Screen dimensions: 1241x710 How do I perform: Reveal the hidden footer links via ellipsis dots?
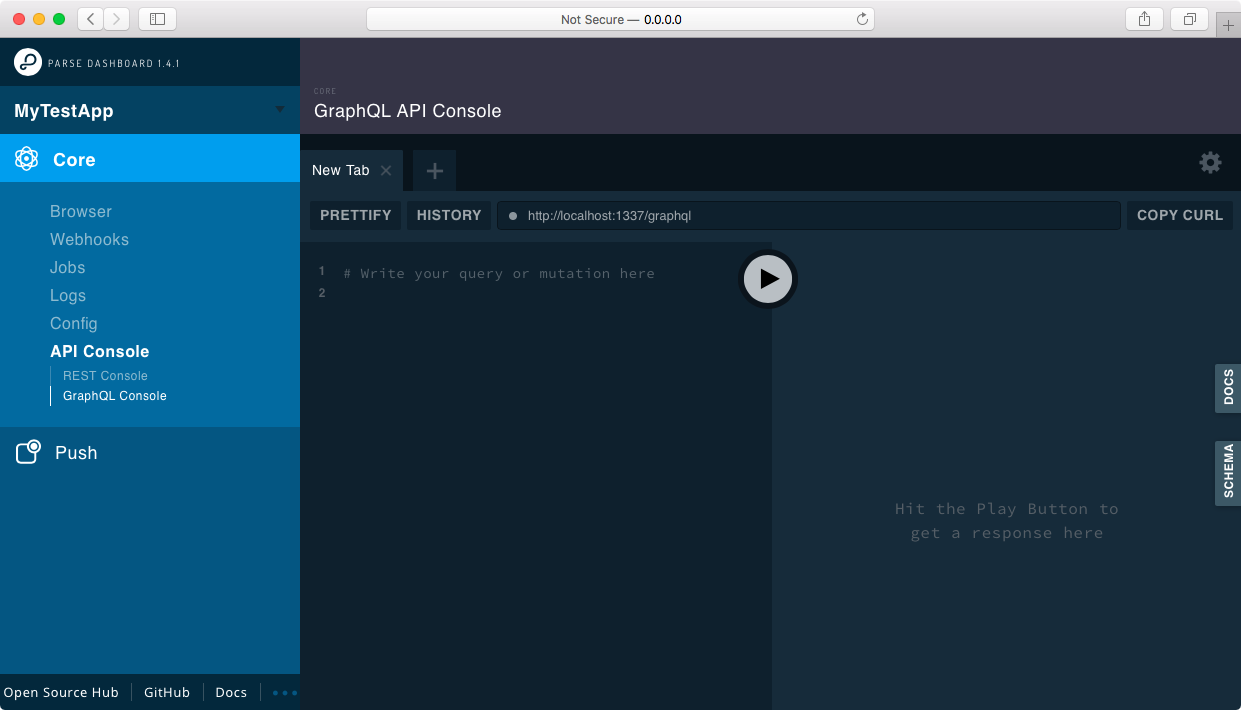point(283,692)
